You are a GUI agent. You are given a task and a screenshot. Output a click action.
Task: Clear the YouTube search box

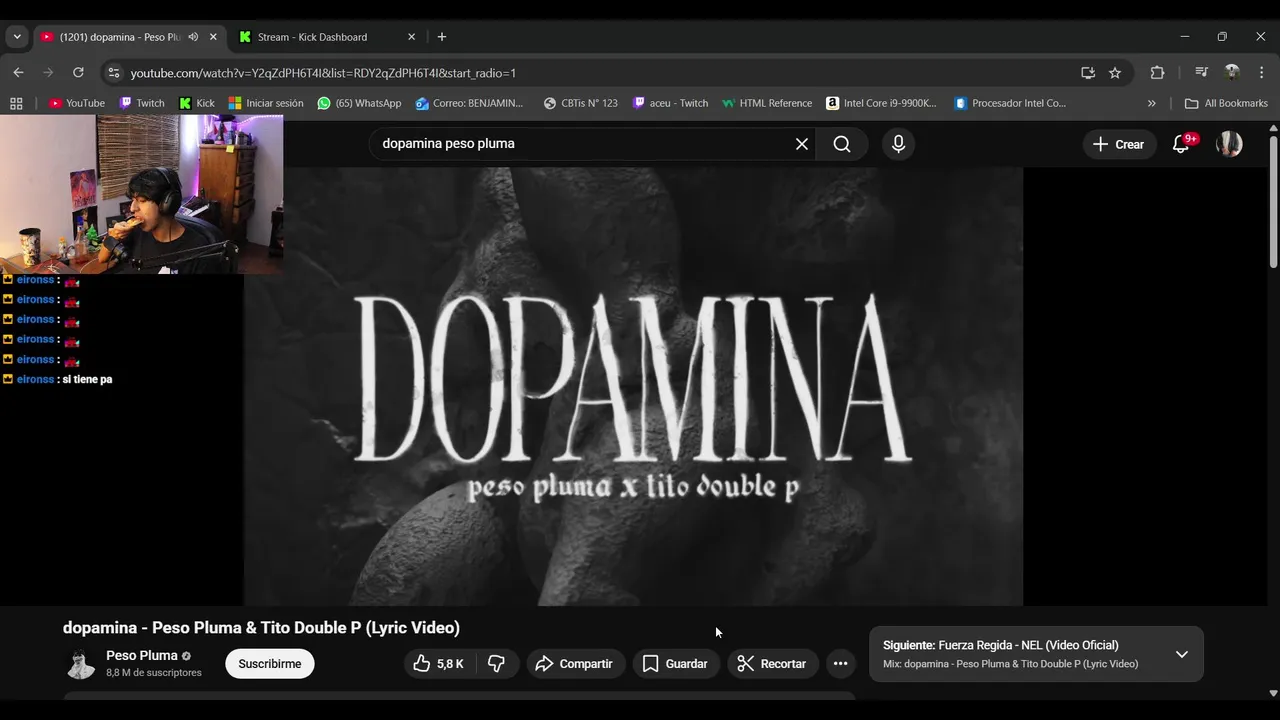[802, 144]
